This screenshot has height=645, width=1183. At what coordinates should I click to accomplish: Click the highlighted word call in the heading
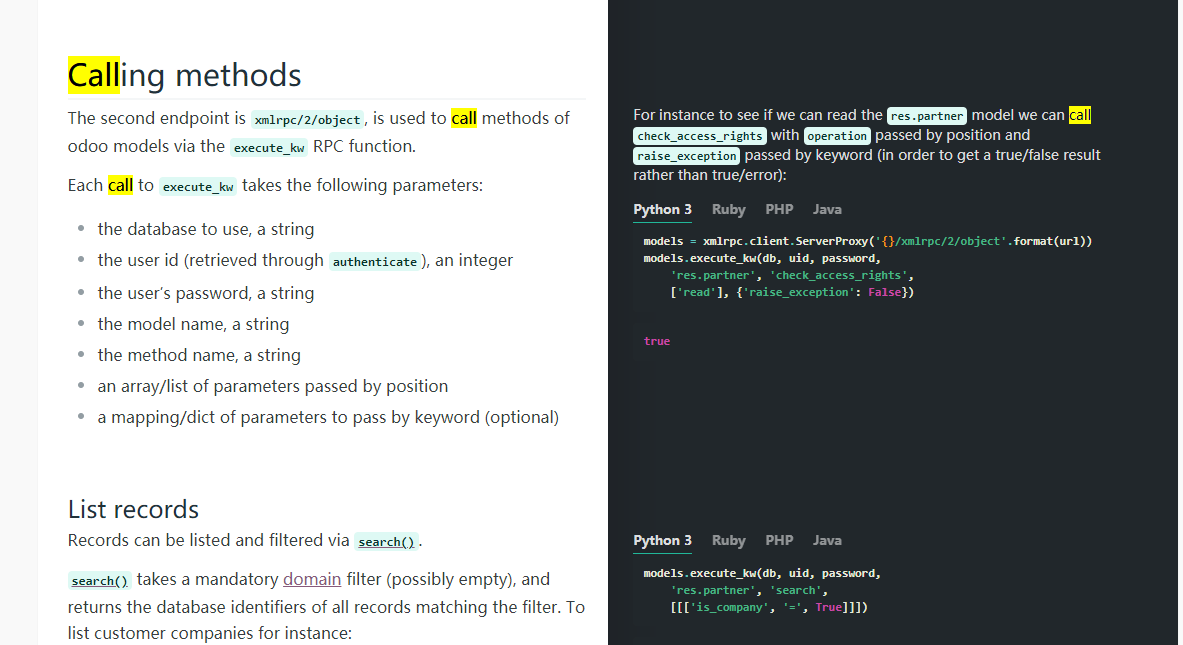[x=89, y=74]
